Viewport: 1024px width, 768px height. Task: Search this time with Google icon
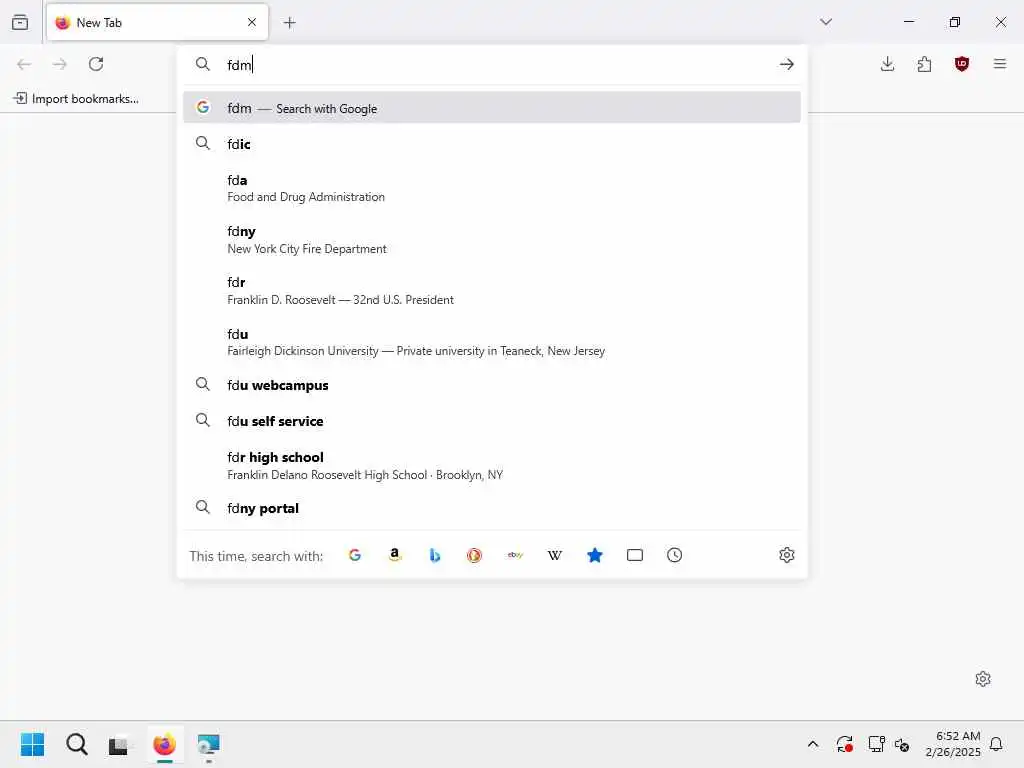[355, 555]
